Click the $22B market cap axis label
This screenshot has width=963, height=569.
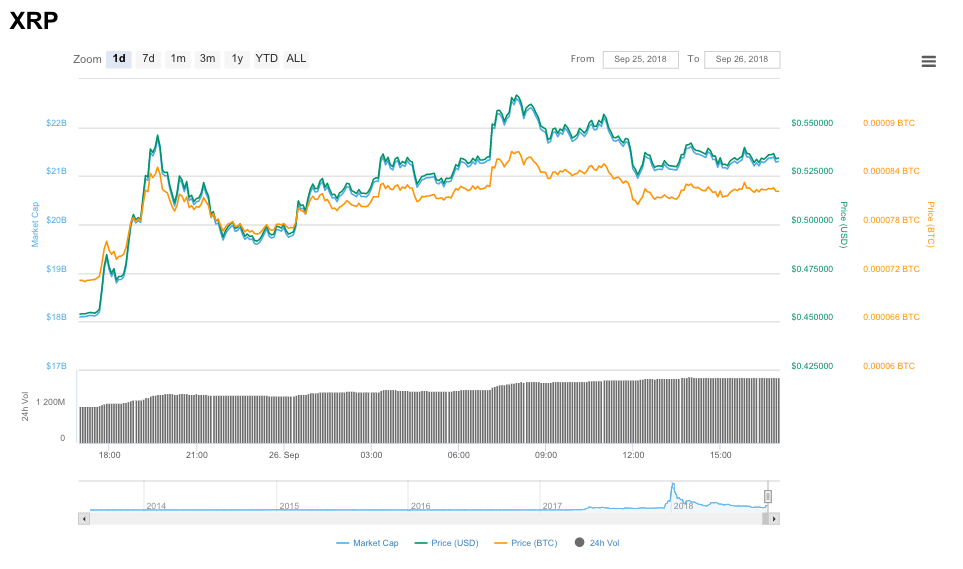point(57,124)
